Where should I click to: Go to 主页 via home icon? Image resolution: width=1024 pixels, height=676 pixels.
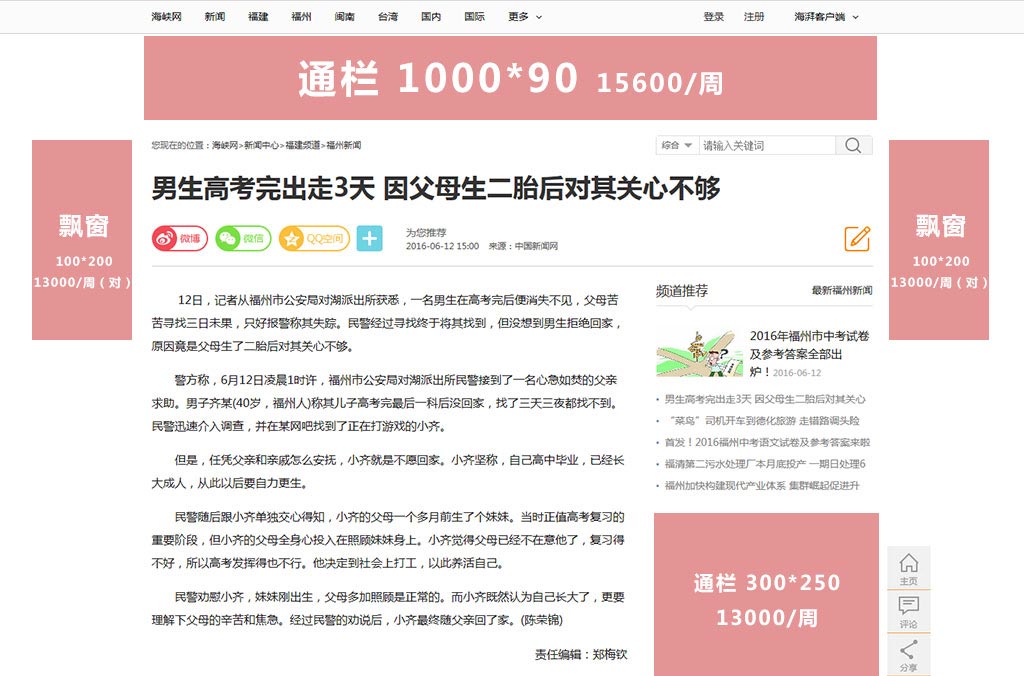(908, 568)
